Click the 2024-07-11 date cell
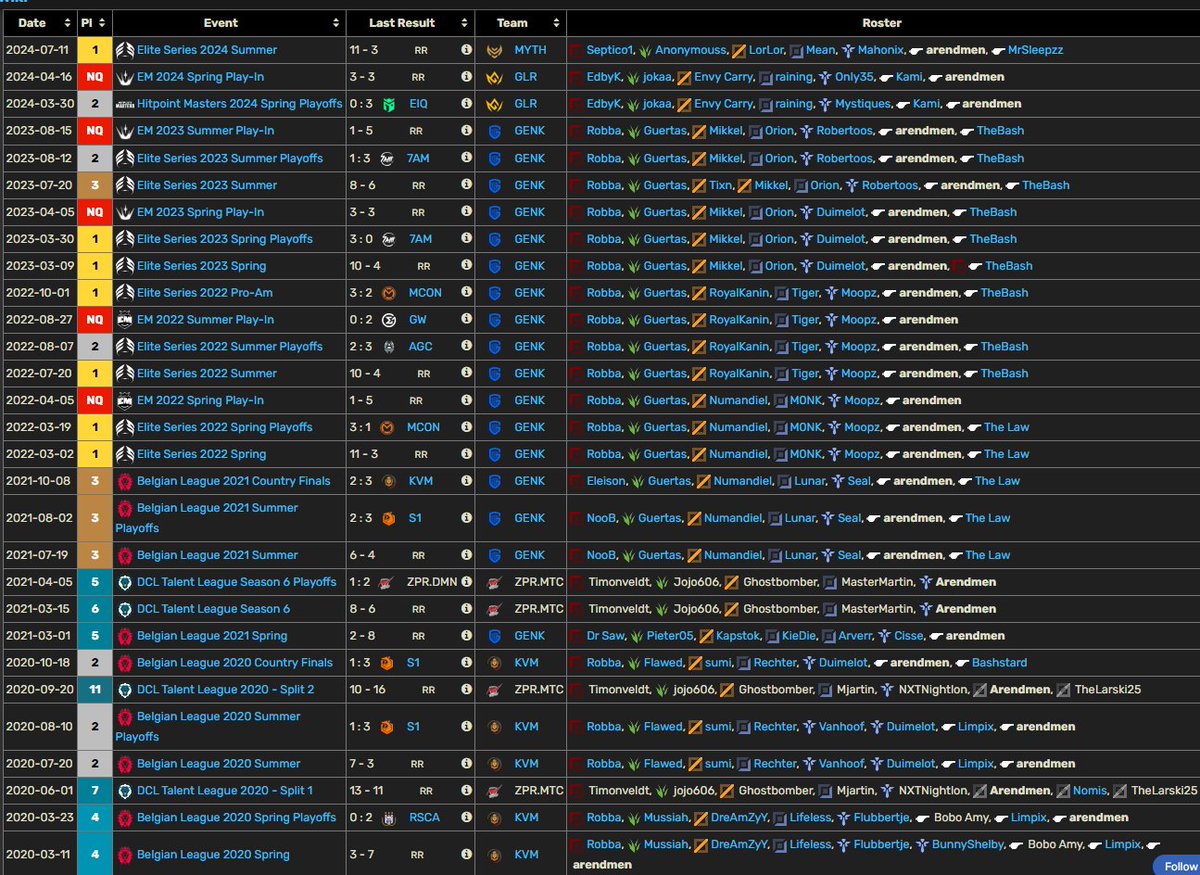Image resolution: width=1200 pixels, height=875 pixels. [39, 50]
